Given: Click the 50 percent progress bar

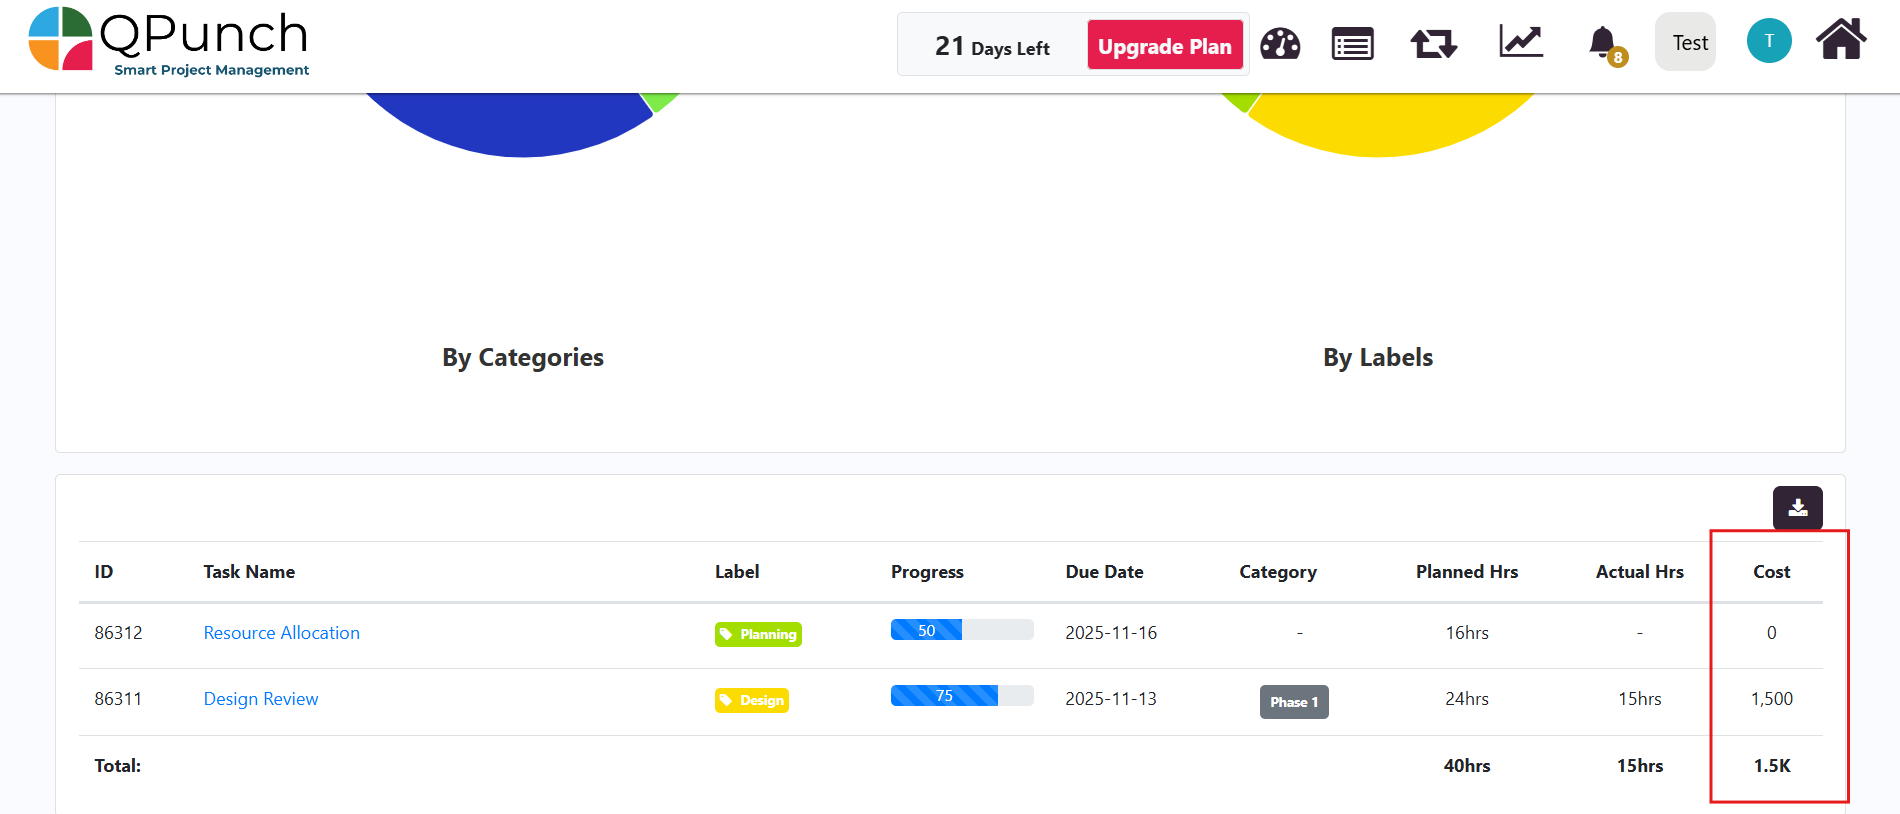Looking at the screenshot, I should point(961,630).
